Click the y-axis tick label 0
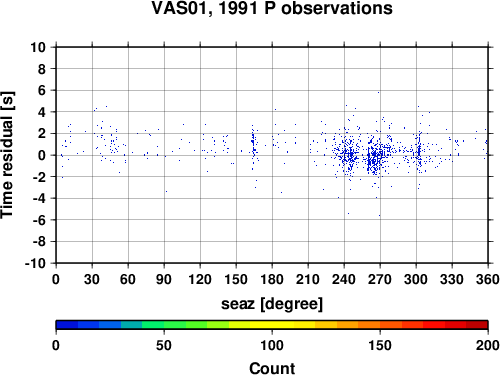This screenshot has height=375, width=500. click(x=42, y=155)
